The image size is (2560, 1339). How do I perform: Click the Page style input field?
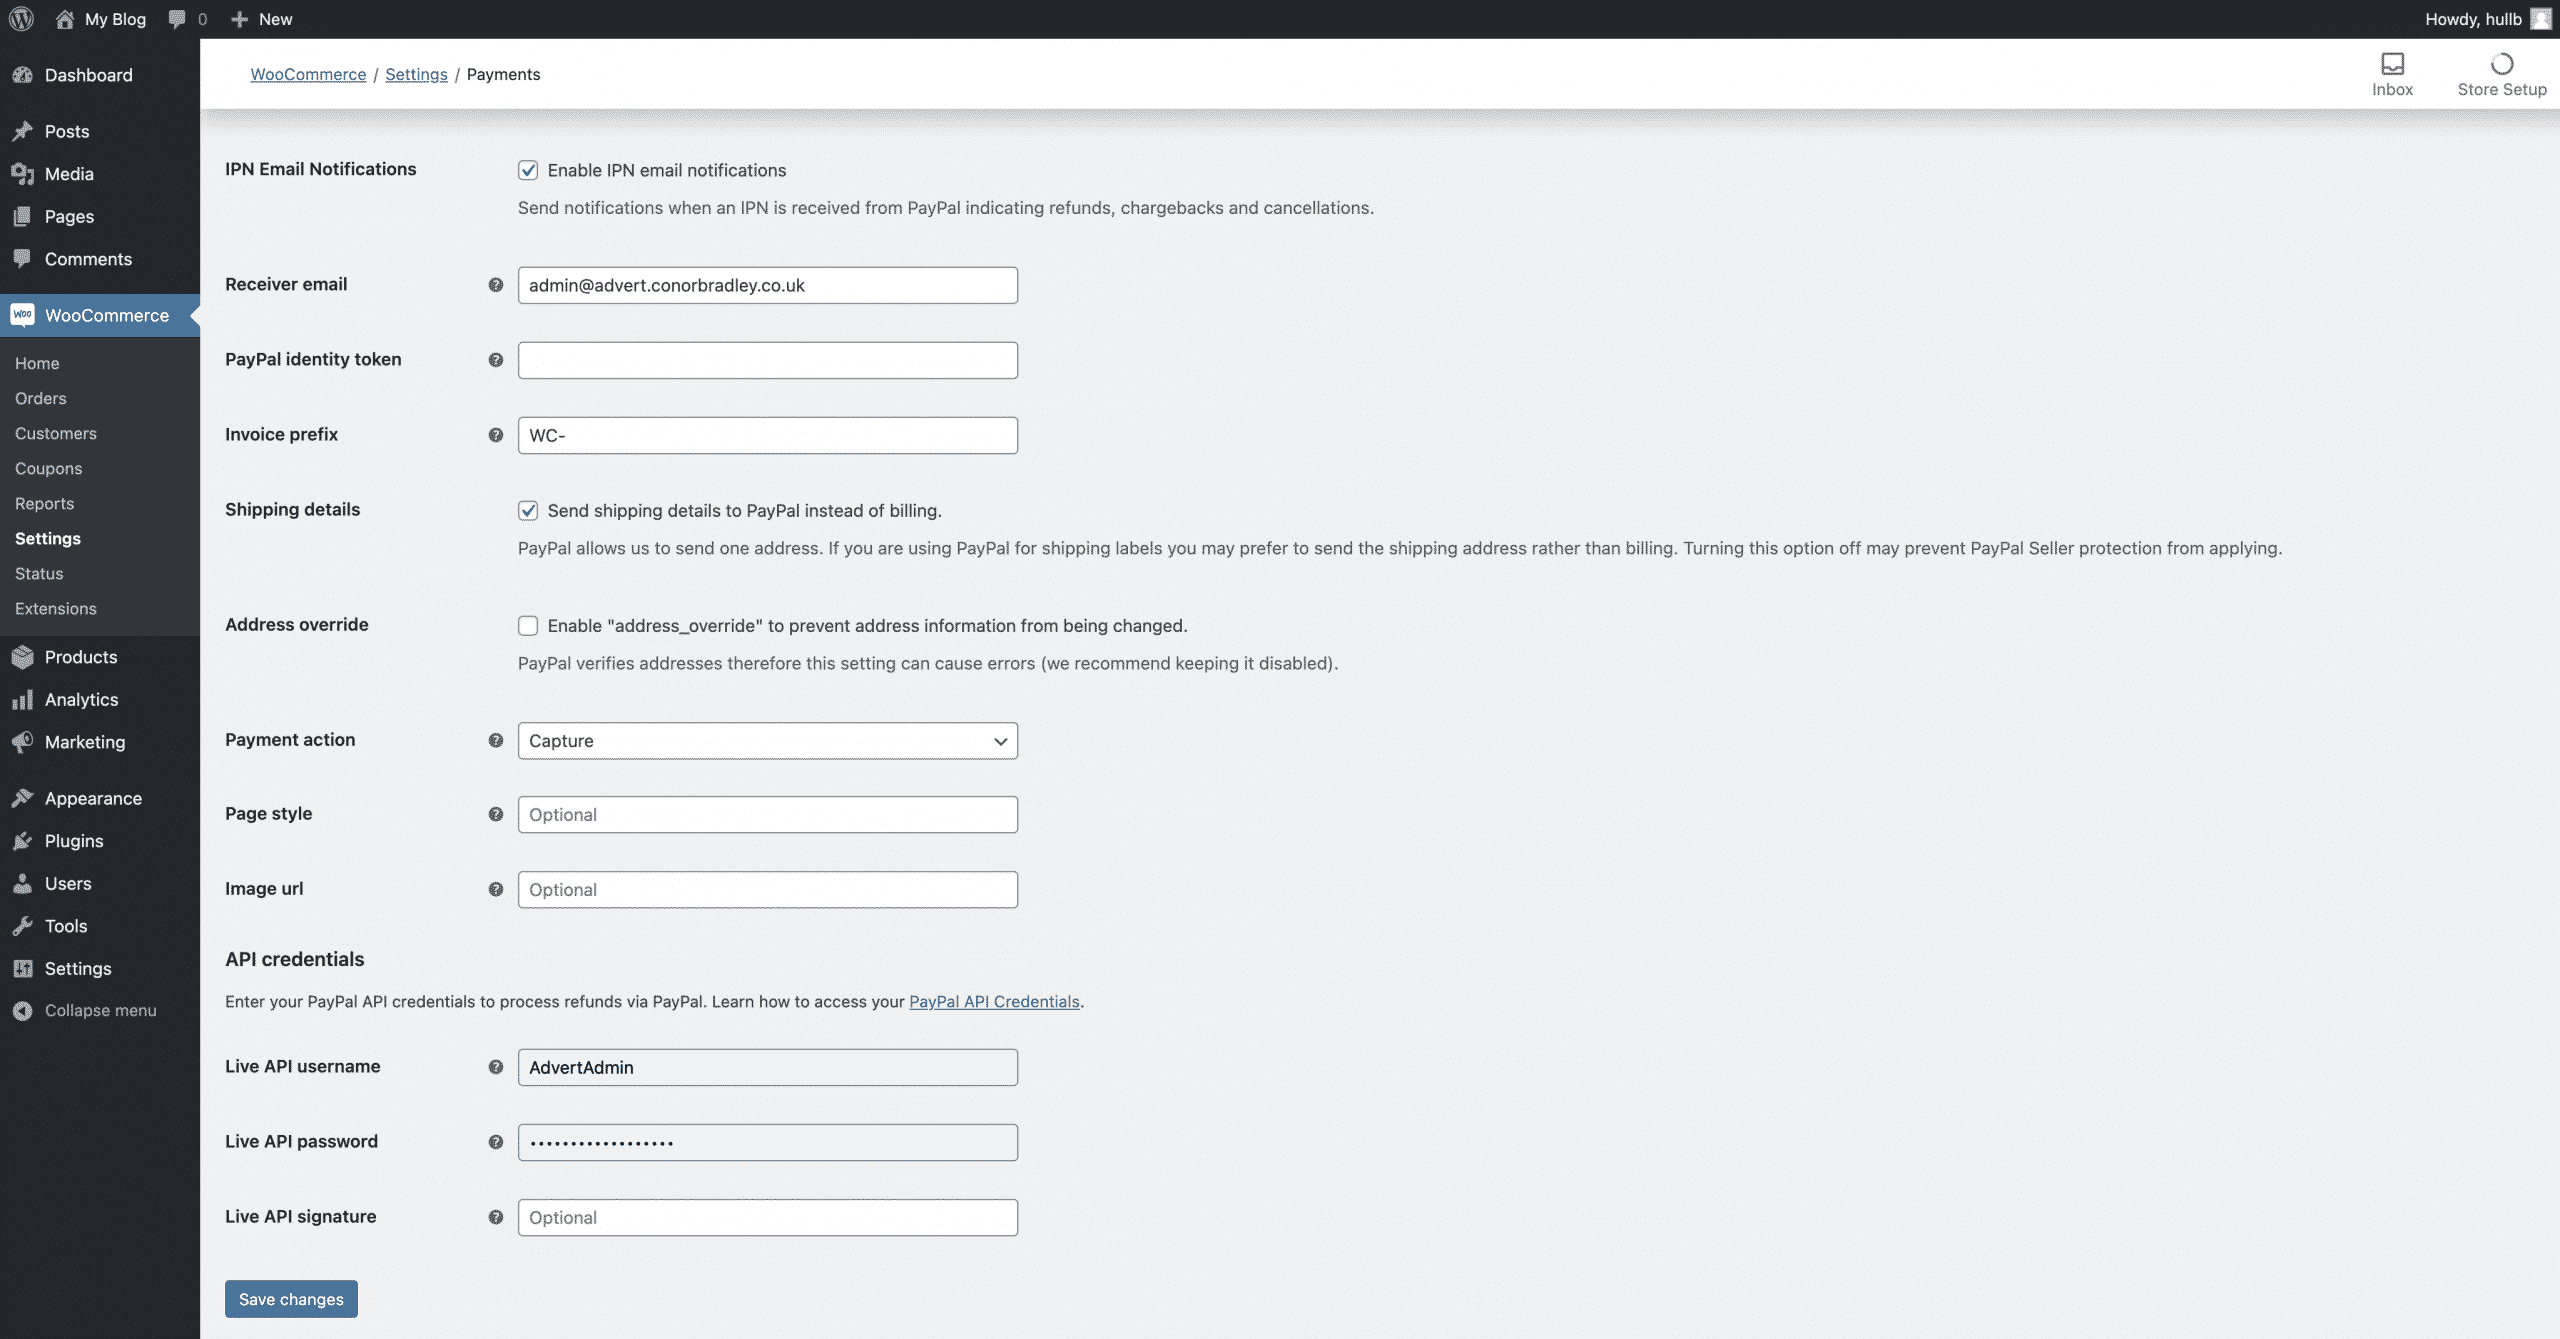pos(767,814)
